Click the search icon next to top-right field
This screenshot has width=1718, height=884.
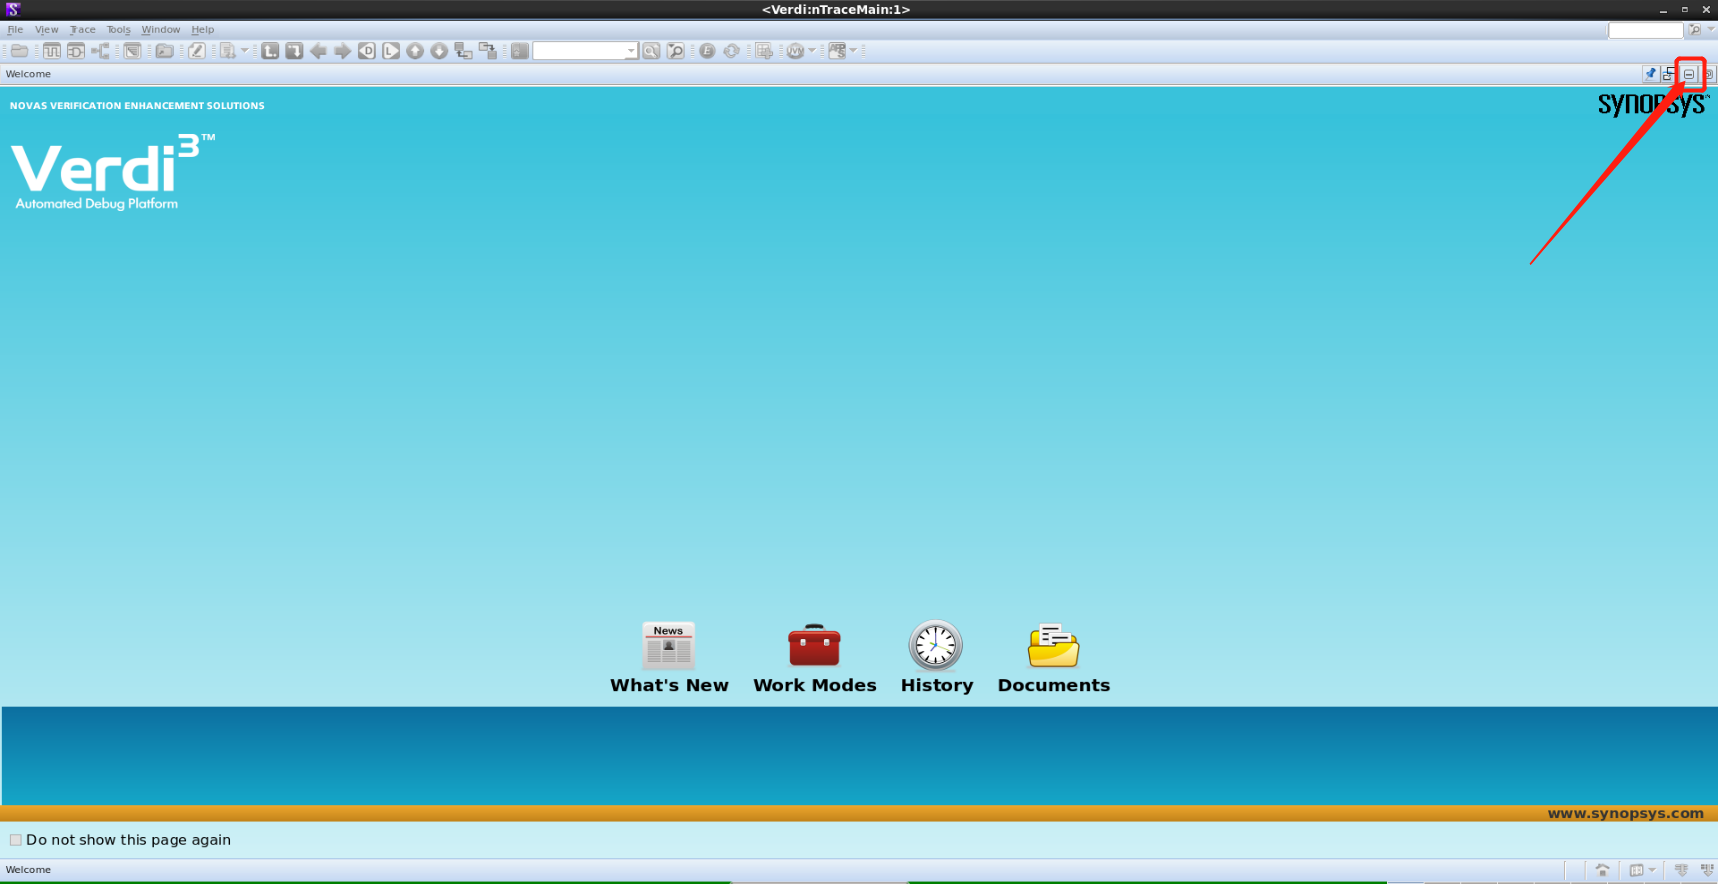click(1694, 30)
